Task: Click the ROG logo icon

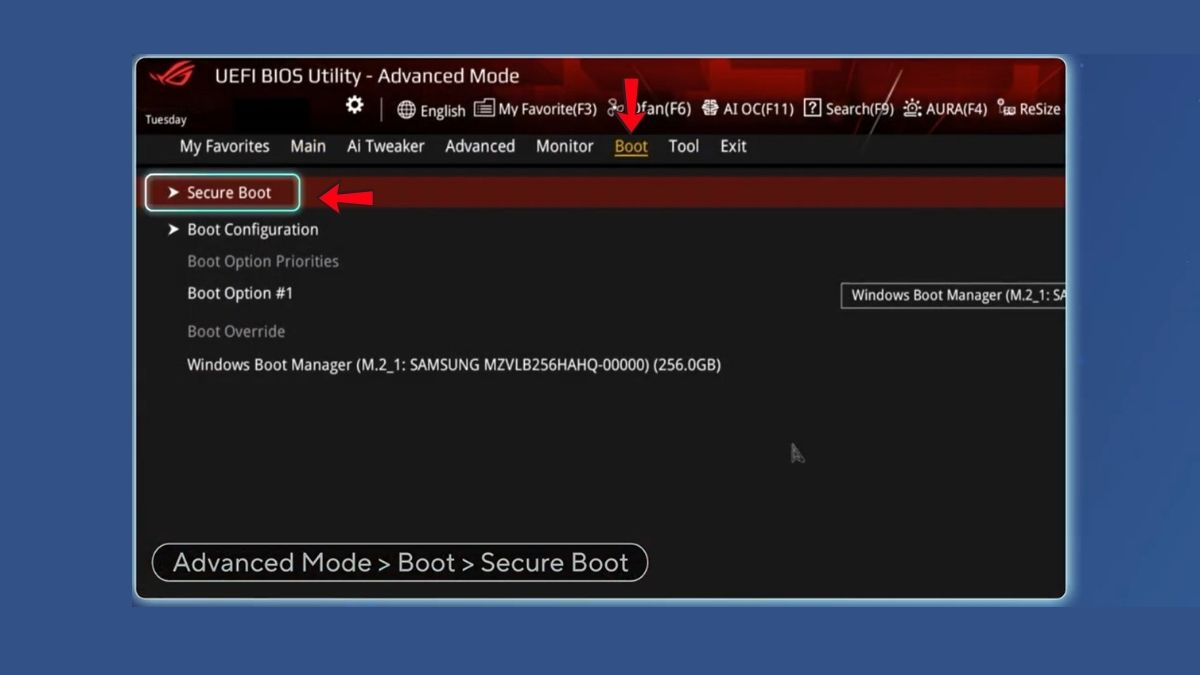Action: (x=171, y=76)
